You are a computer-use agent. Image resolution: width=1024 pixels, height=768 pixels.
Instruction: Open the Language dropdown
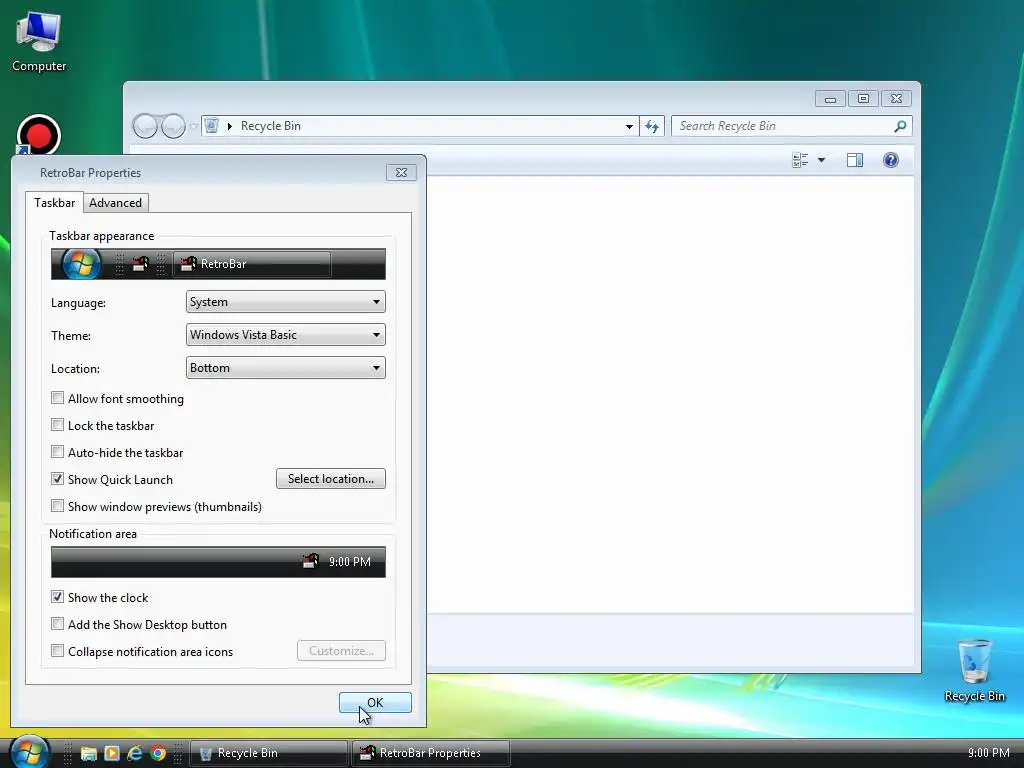(285, 302)
